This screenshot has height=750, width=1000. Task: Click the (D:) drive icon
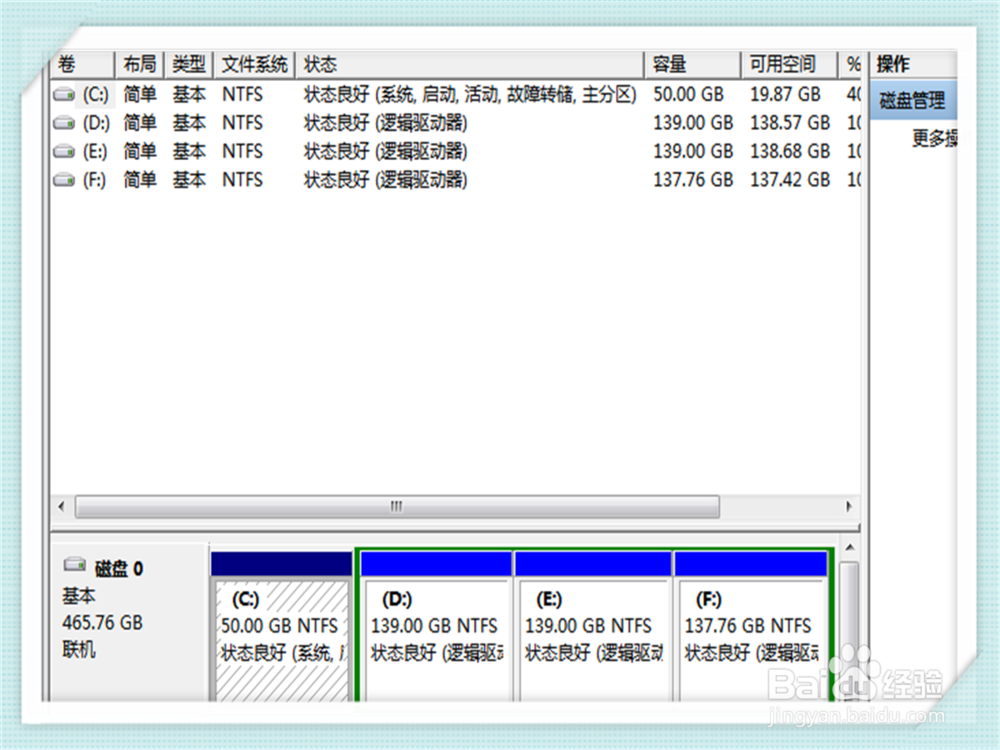(x=62, y=123)
